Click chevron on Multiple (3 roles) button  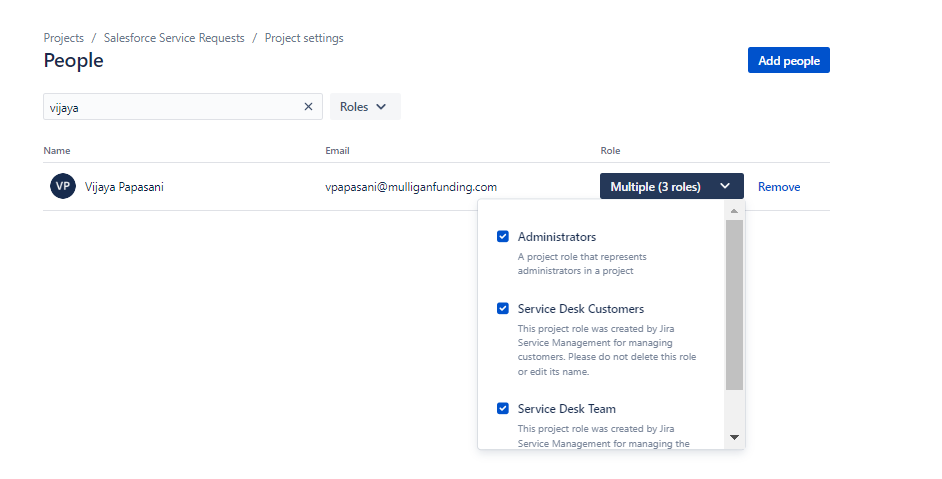(x=725, y=186)
